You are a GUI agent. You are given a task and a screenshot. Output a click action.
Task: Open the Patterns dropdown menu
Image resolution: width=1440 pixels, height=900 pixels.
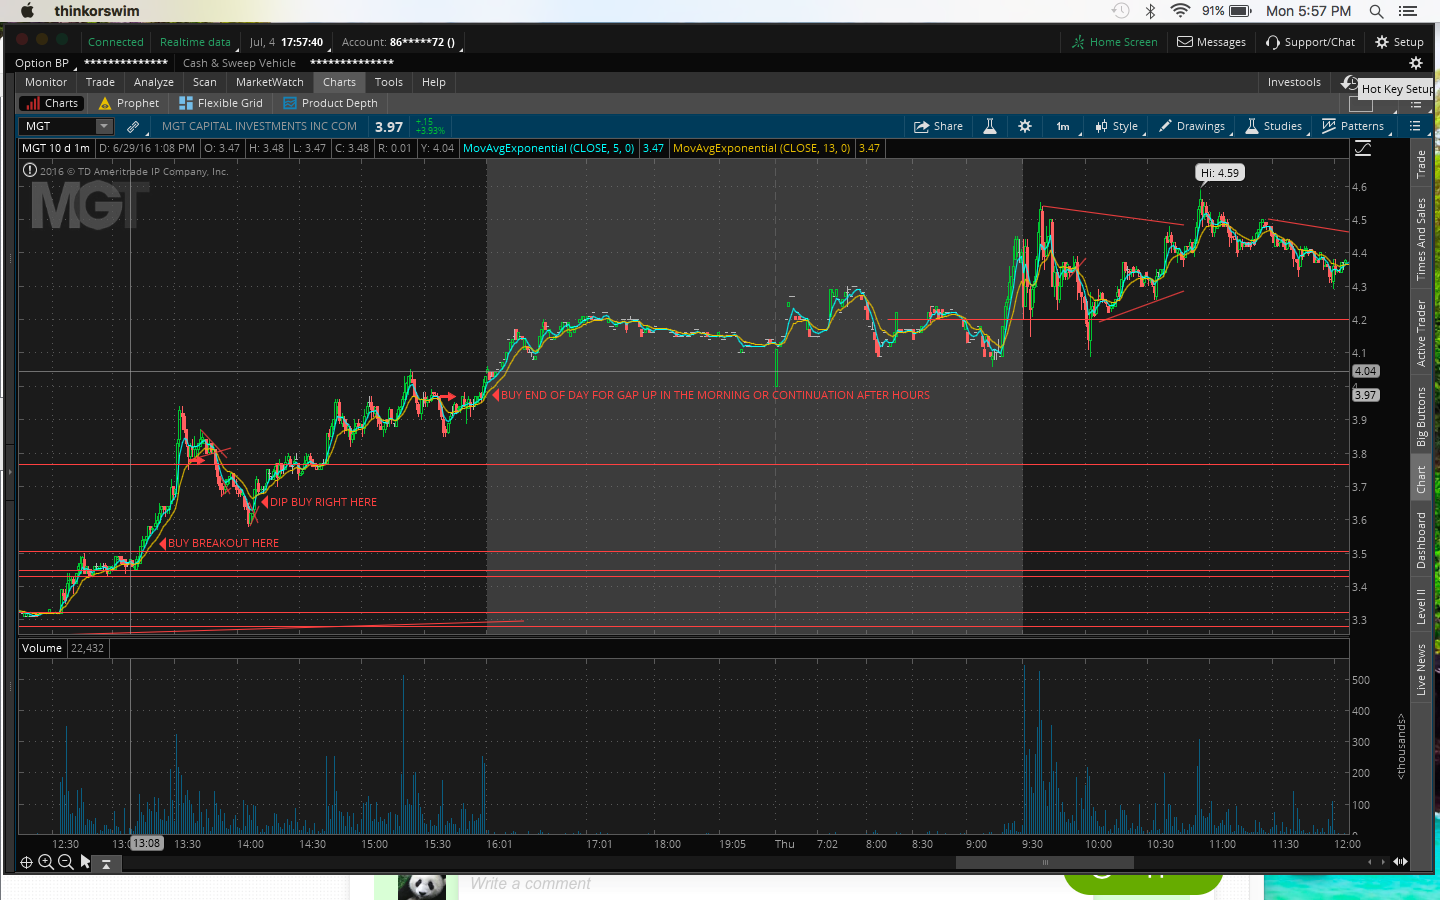click(x=1354, y=126)
